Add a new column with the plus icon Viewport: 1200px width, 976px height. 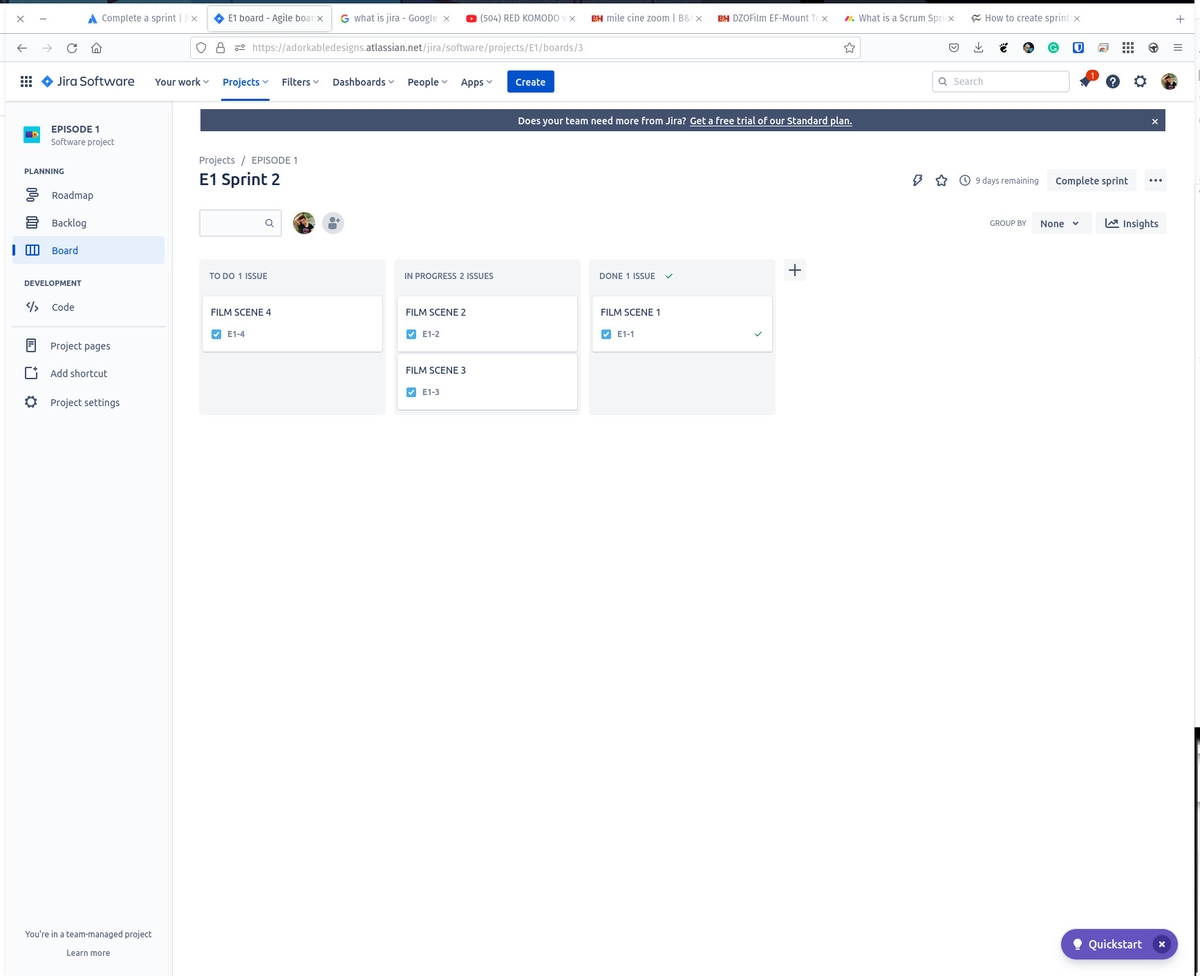(x=794, y=269)
